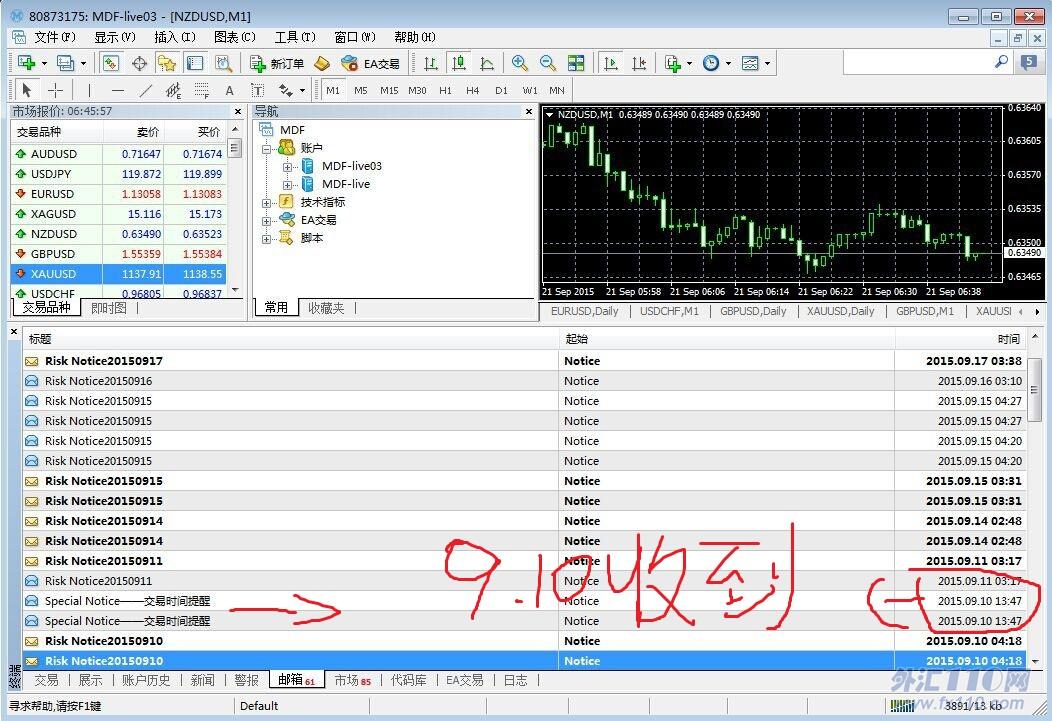This screenshot has height=721, width=1052.
Task: Select the trendline tool
Action: (x=146, y=90)
